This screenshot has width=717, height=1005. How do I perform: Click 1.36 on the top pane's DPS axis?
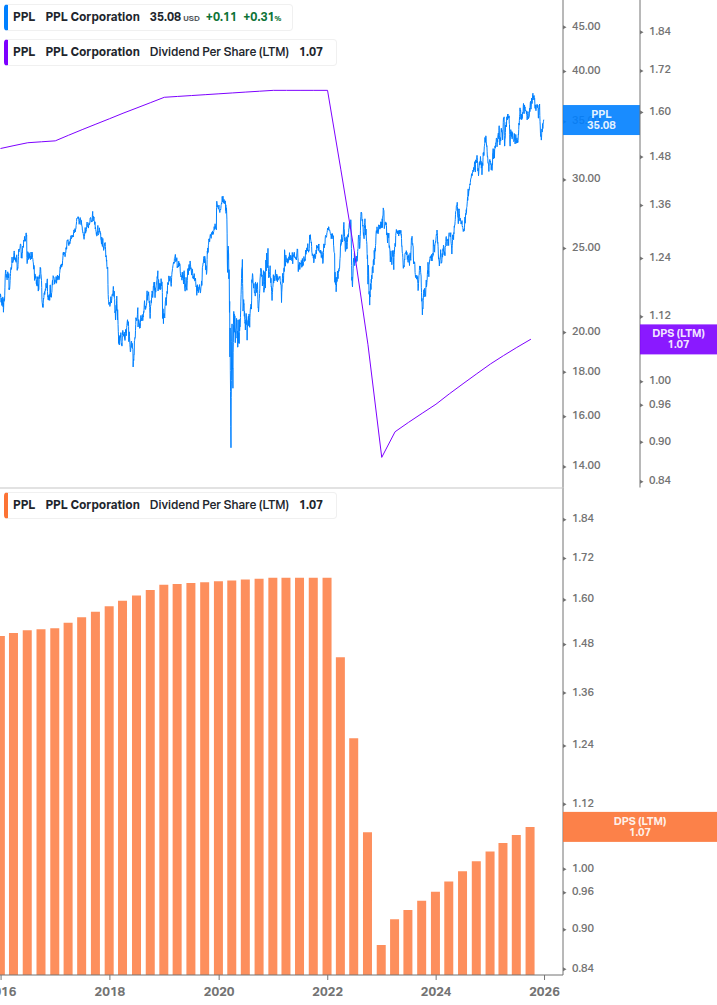tap(660, 204)
